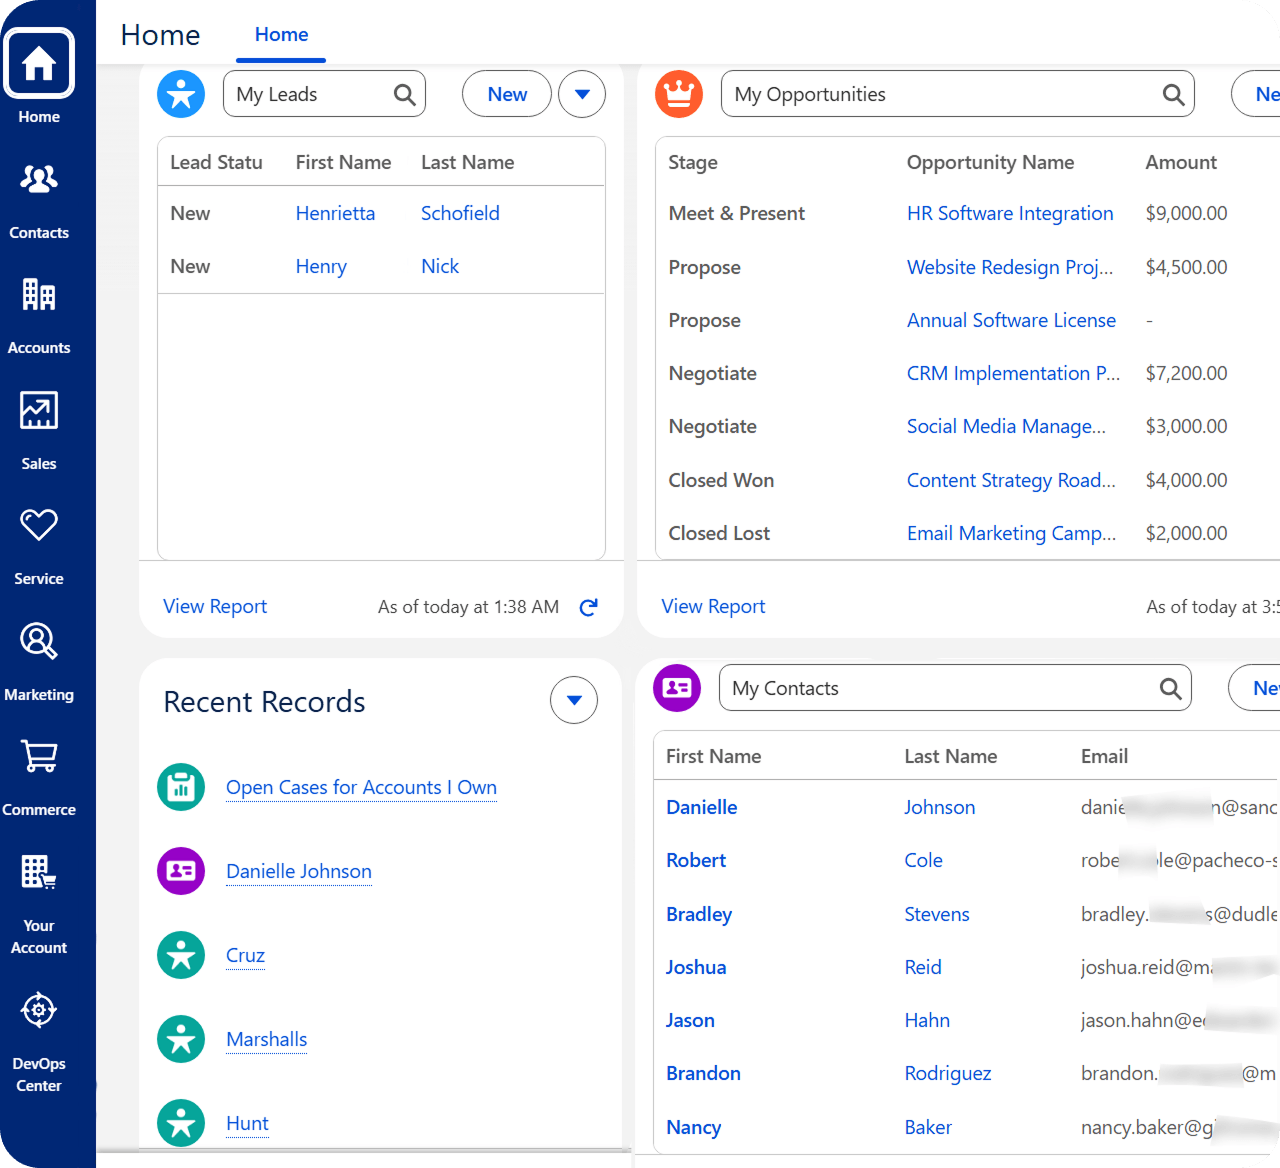This screenshot has width=1280, height=1168.
Task: Click search icon in My Opportunities
Action: pos(1174,94)
